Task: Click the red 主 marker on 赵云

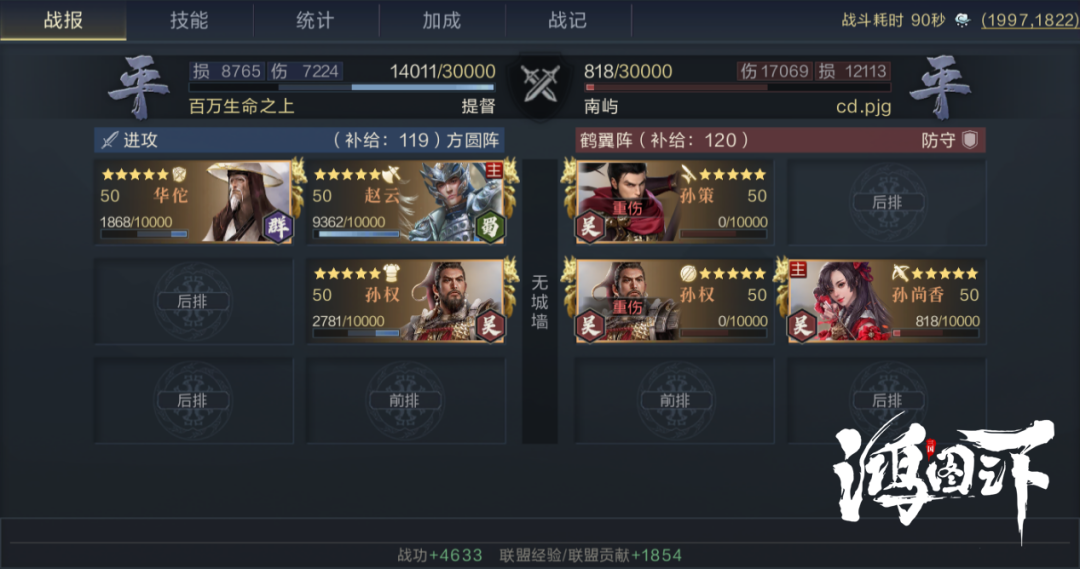Action: tap(494, 170)
